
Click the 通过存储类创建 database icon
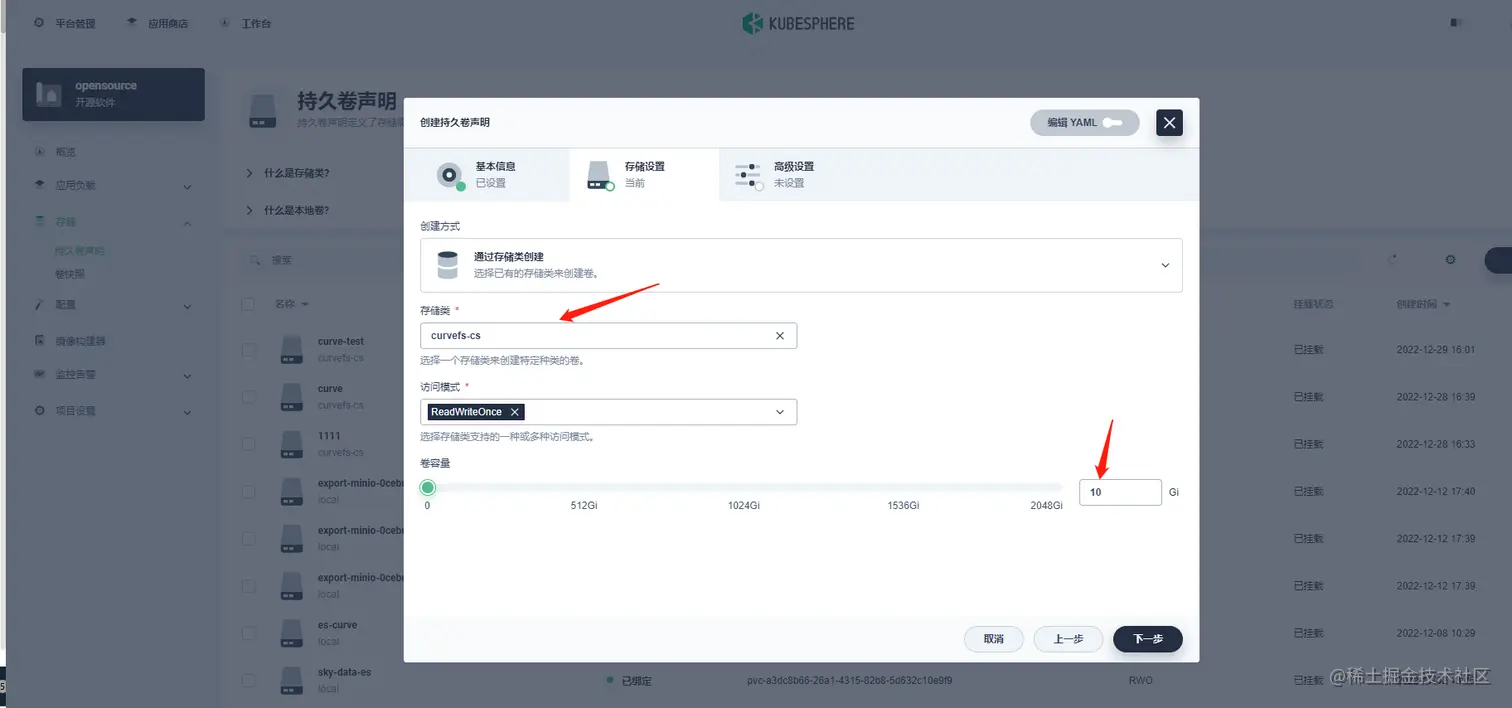(448, 265)
